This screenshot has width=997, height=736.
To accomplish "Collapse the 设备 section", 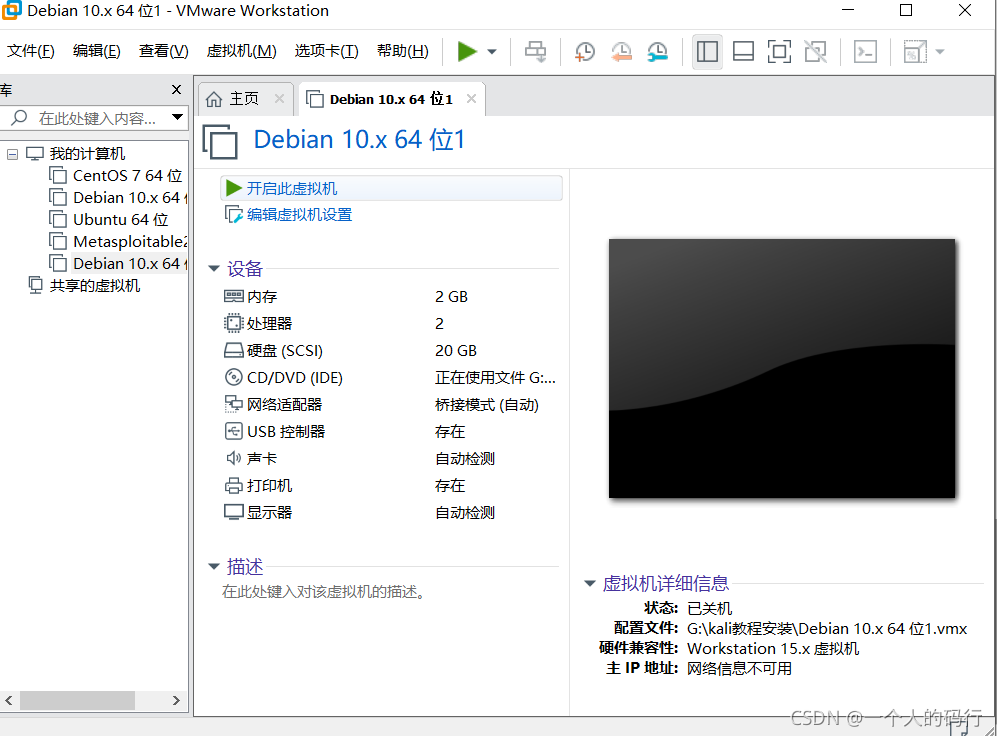I will [x=214, y=269].
